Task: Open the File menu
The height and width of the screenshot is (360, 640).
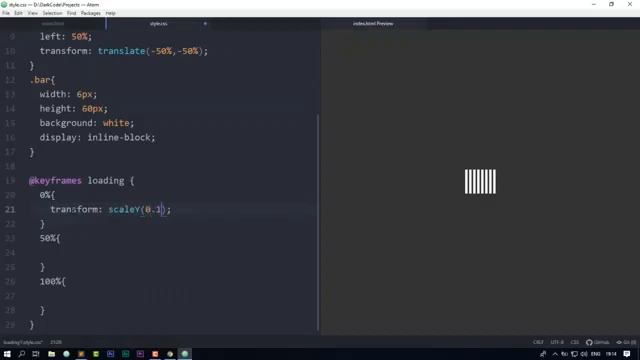Action: tap(6, 13)
